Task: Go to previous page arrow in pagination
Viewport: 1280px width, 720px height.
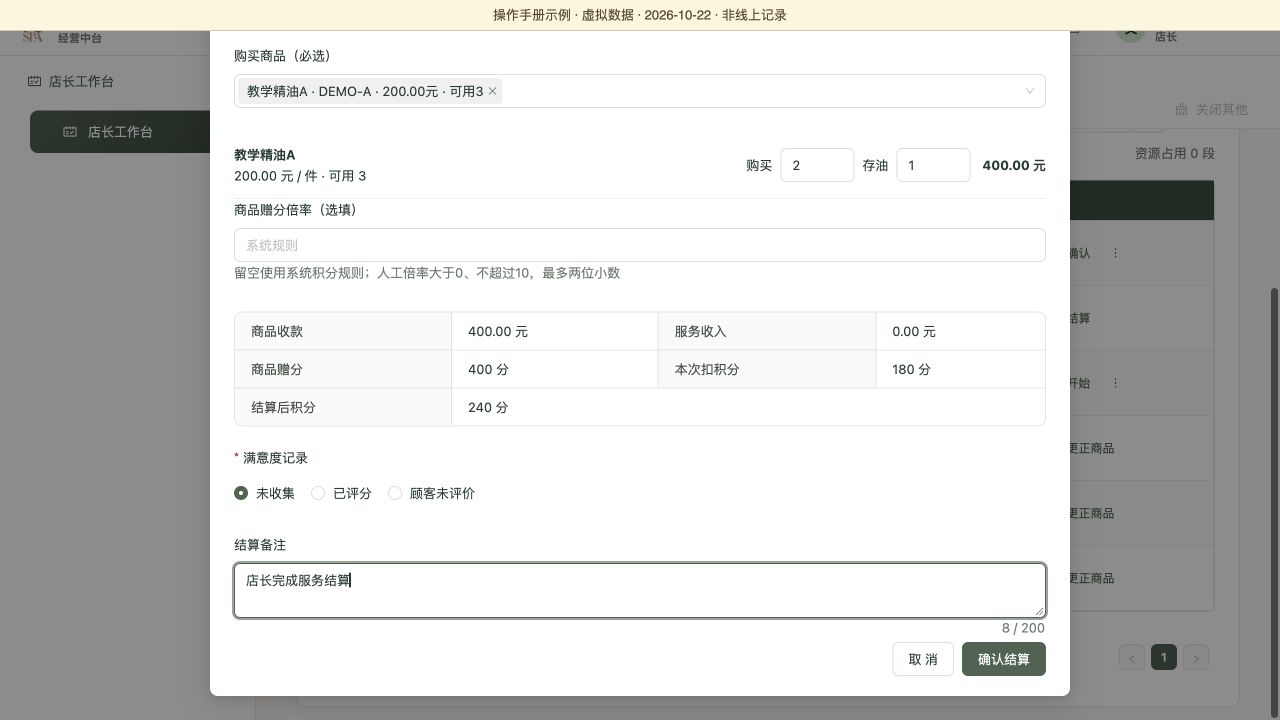Action: [1132, 657]
